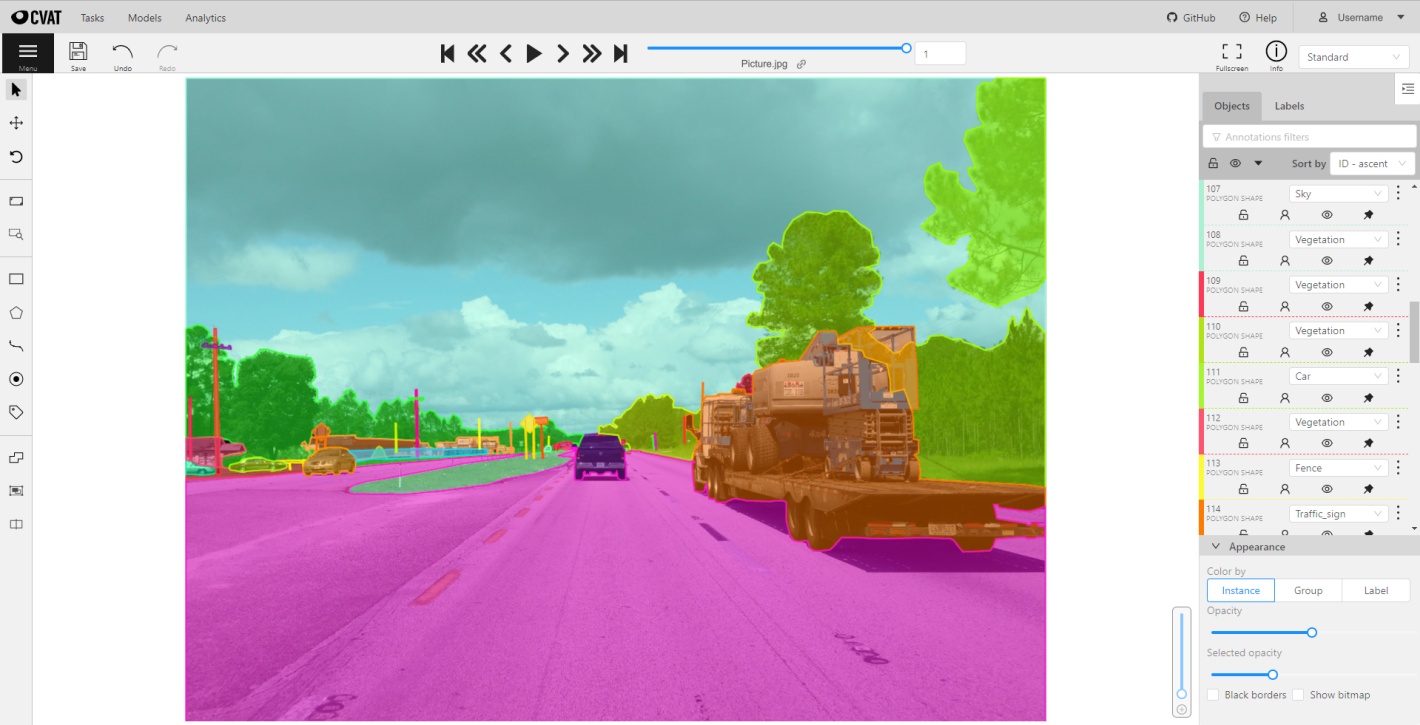The width and height of the screenshot is (1420, 725).
Task: Select the Draw polyline tool
Action: 15,345
